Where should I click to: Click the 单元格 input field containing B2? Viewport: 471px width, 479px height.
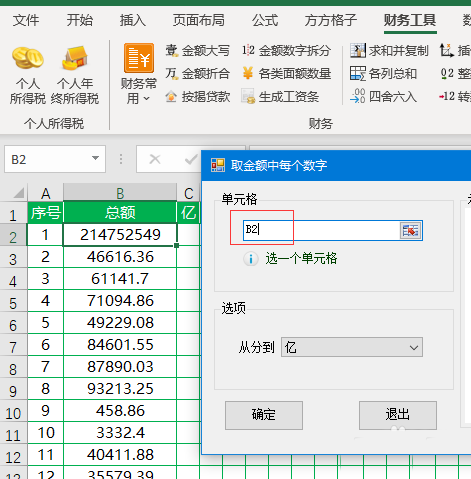tap(321, 230)
